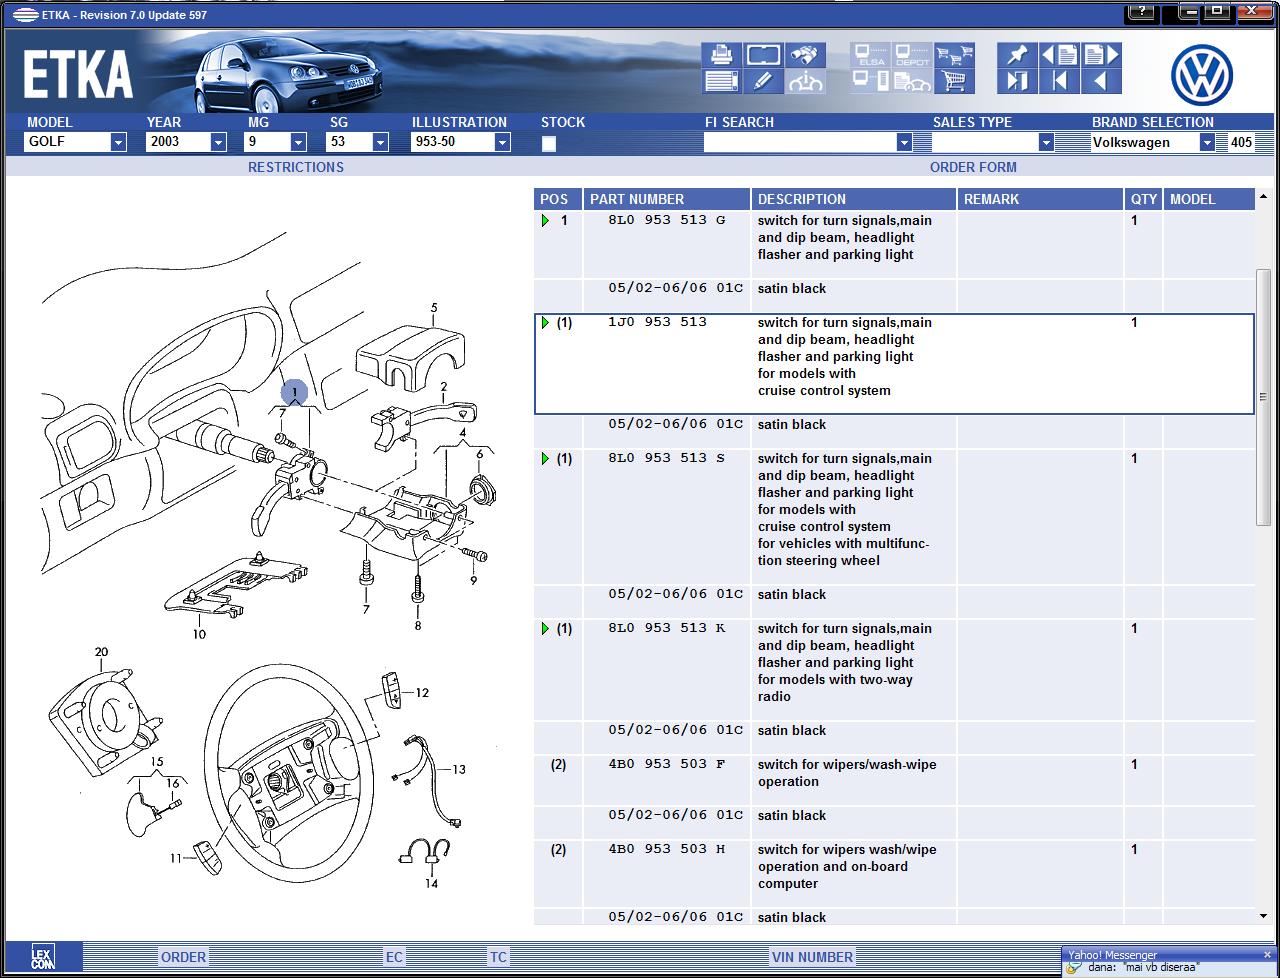This screenshot has width=1280, height=978.
Task: Go to next page document icon
Action: [1101, 55]
